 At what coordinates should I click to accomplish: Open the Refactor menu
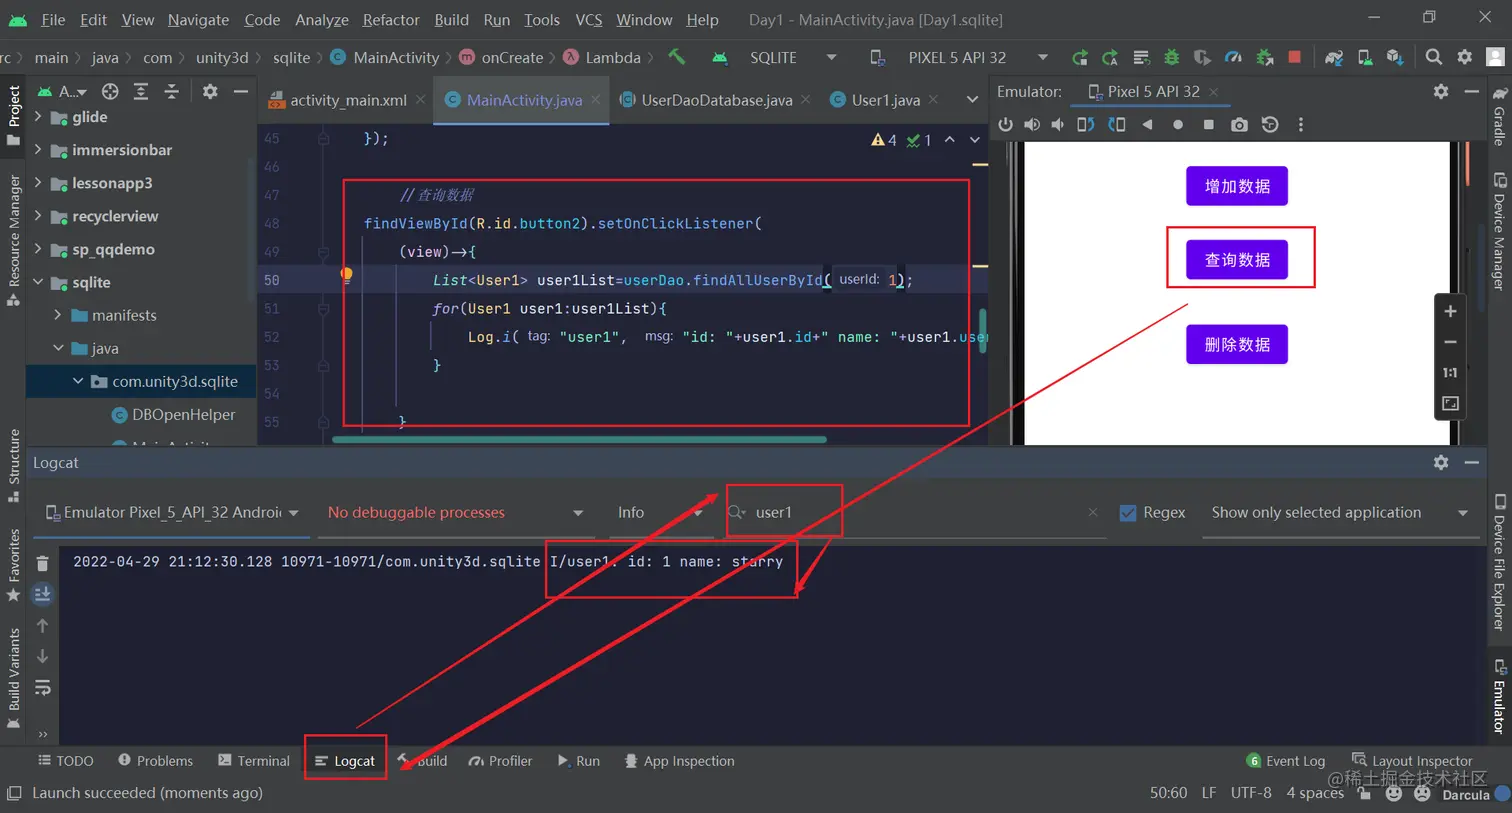pyautogui.click(x=391, y=19)
